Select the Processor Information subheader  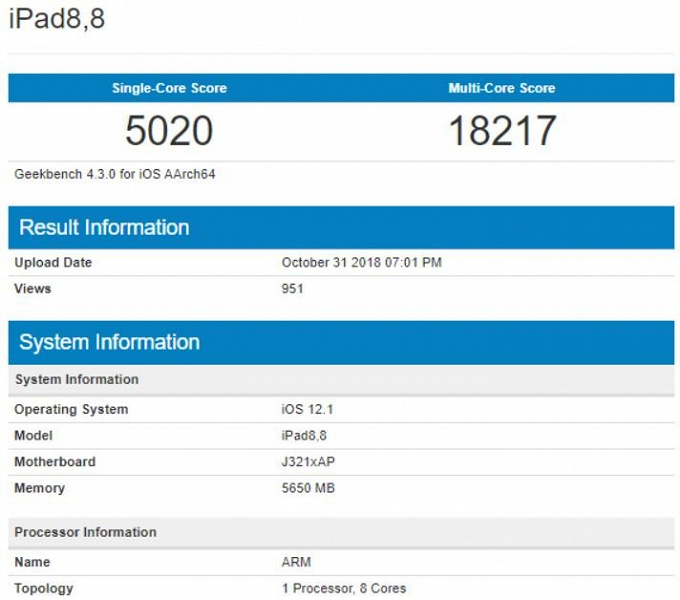point(341,532)
